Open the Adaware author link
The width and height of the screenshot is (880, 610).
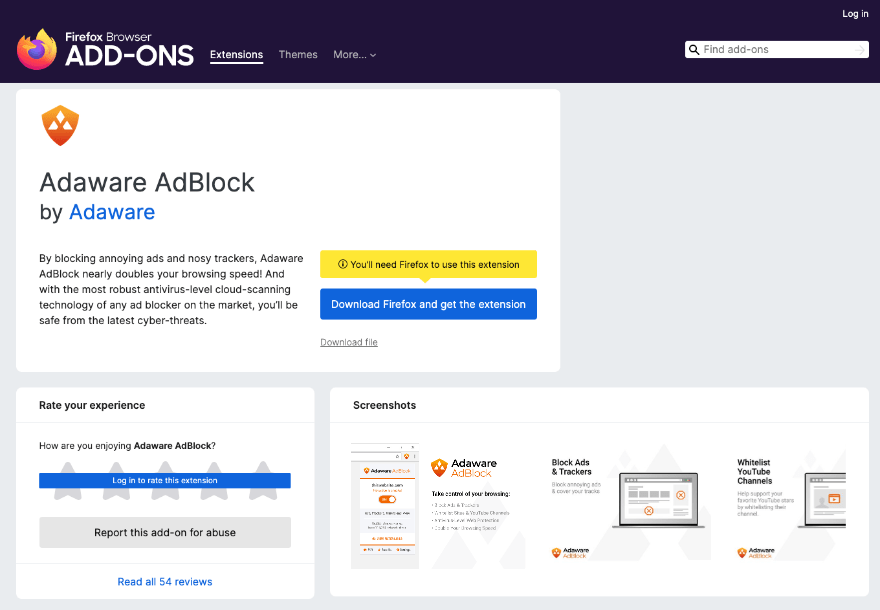pos(112,212)
